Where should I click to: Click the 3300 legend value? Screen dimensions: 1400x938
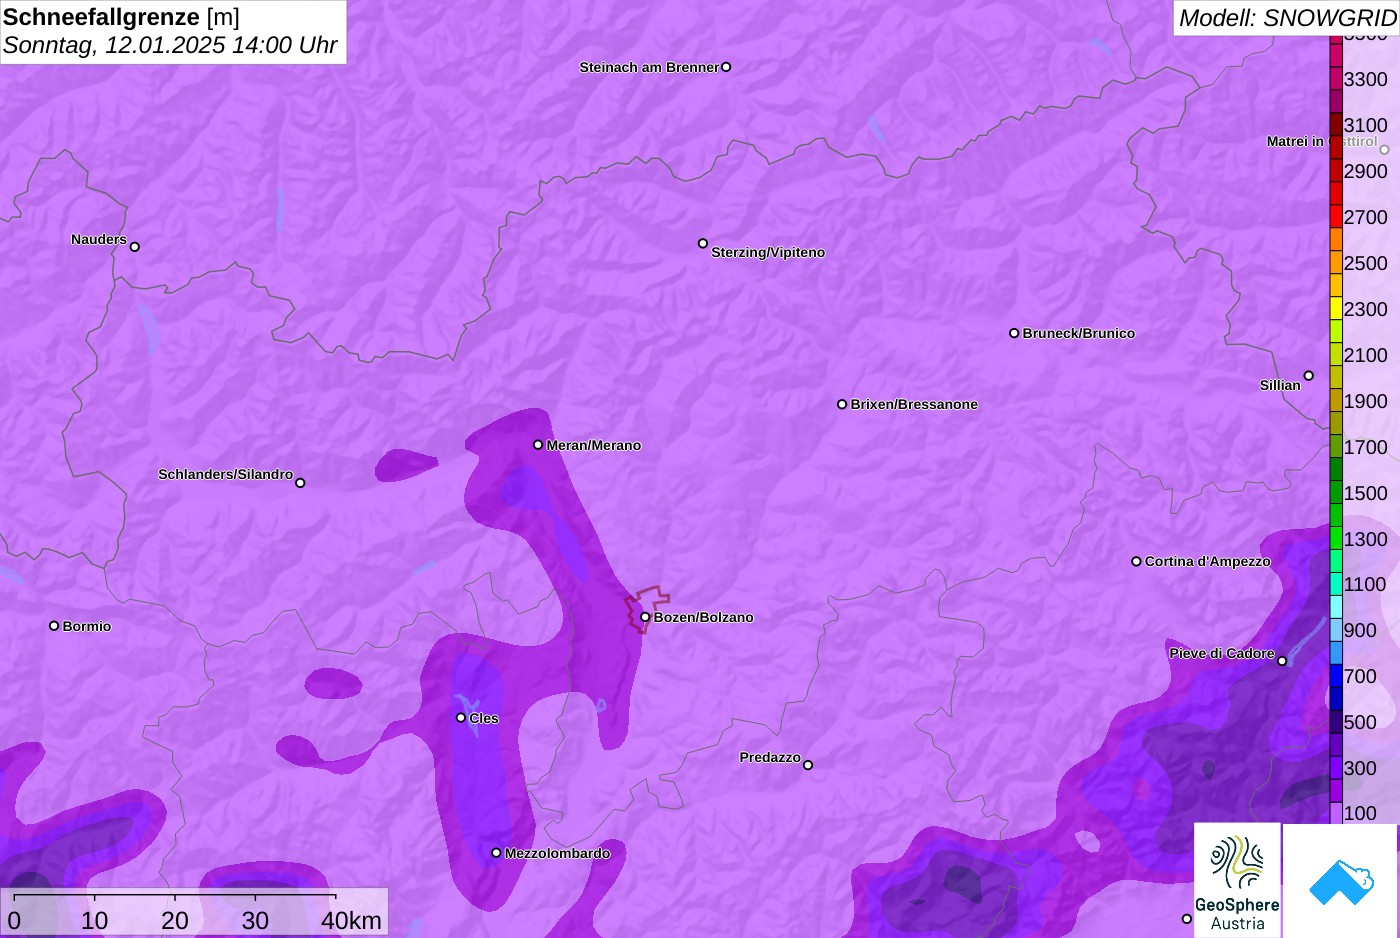(x=1366, y=79)
